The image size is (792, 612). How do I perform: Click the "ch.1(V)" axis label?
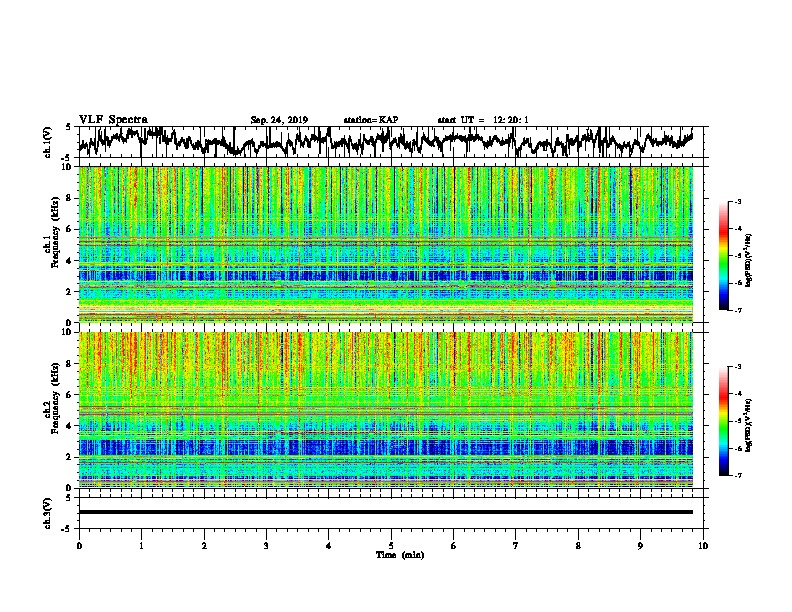(48, 142)
